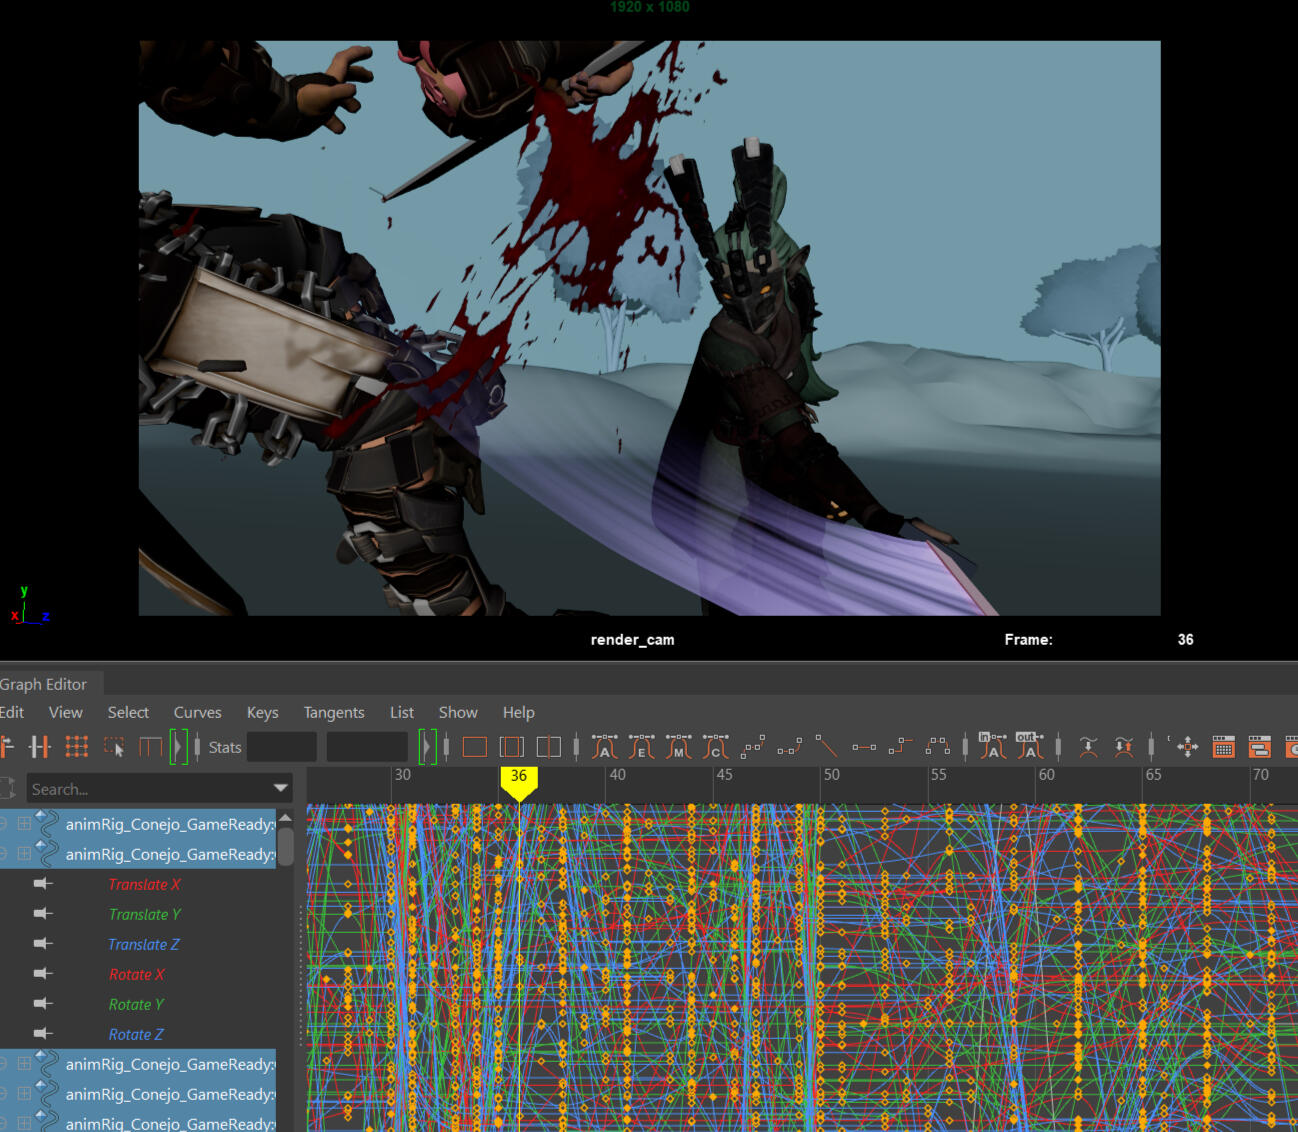The width and height of the screenshot is (1298, 1132).
Task: Open the Tangents menu
Action: 333,712
